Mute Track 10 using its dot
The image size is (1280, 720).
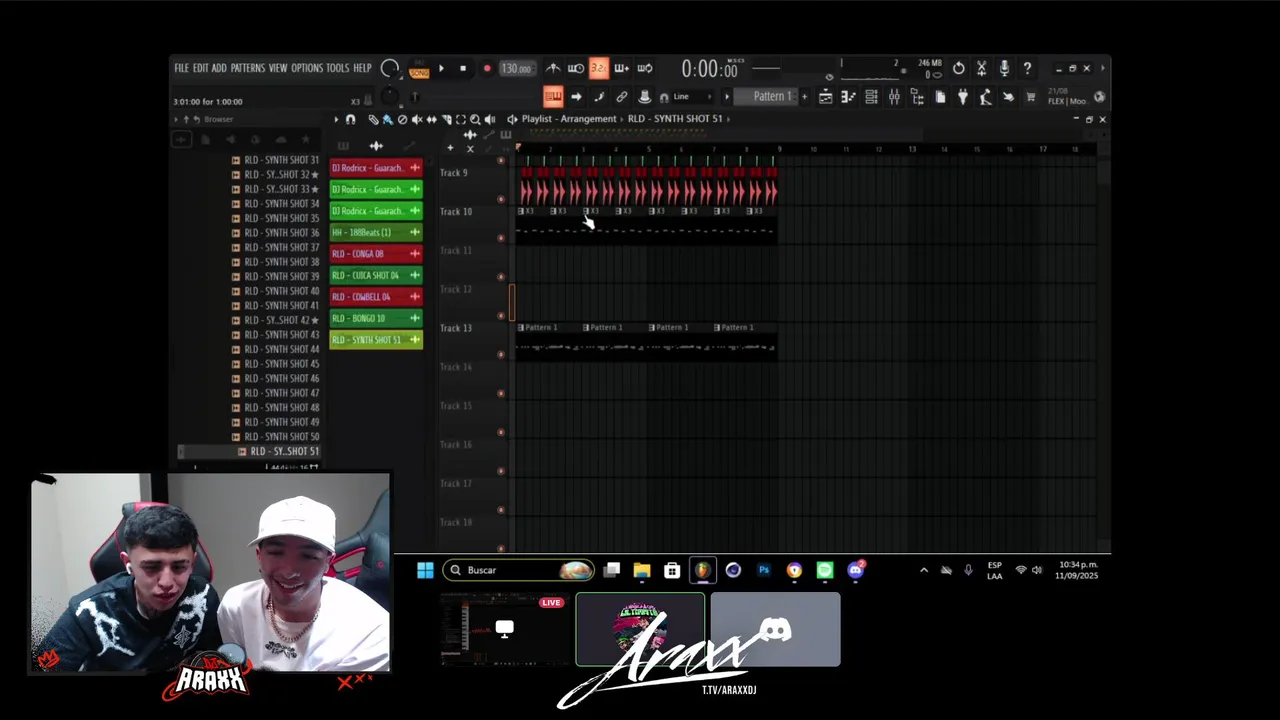point(501,238)
